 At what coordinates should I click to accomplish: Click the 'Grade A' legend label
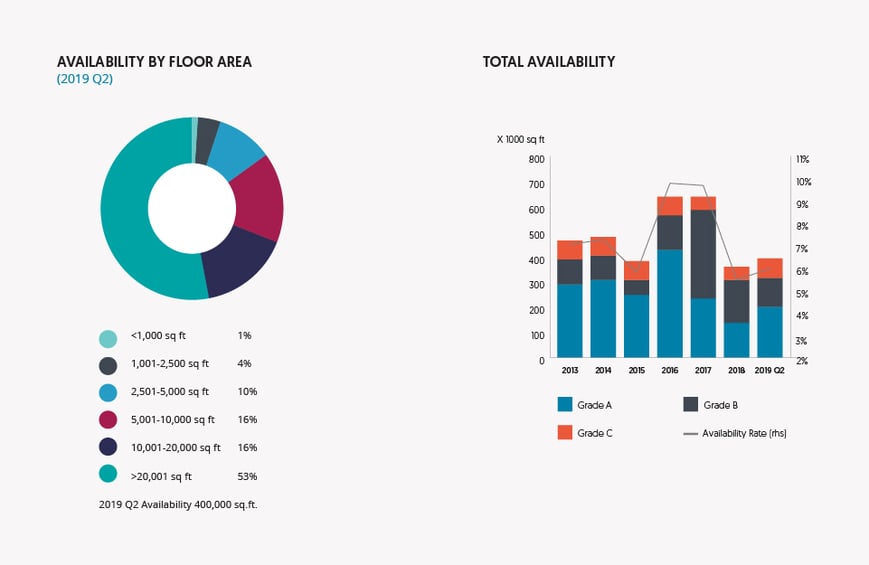[x=595, y=405]
